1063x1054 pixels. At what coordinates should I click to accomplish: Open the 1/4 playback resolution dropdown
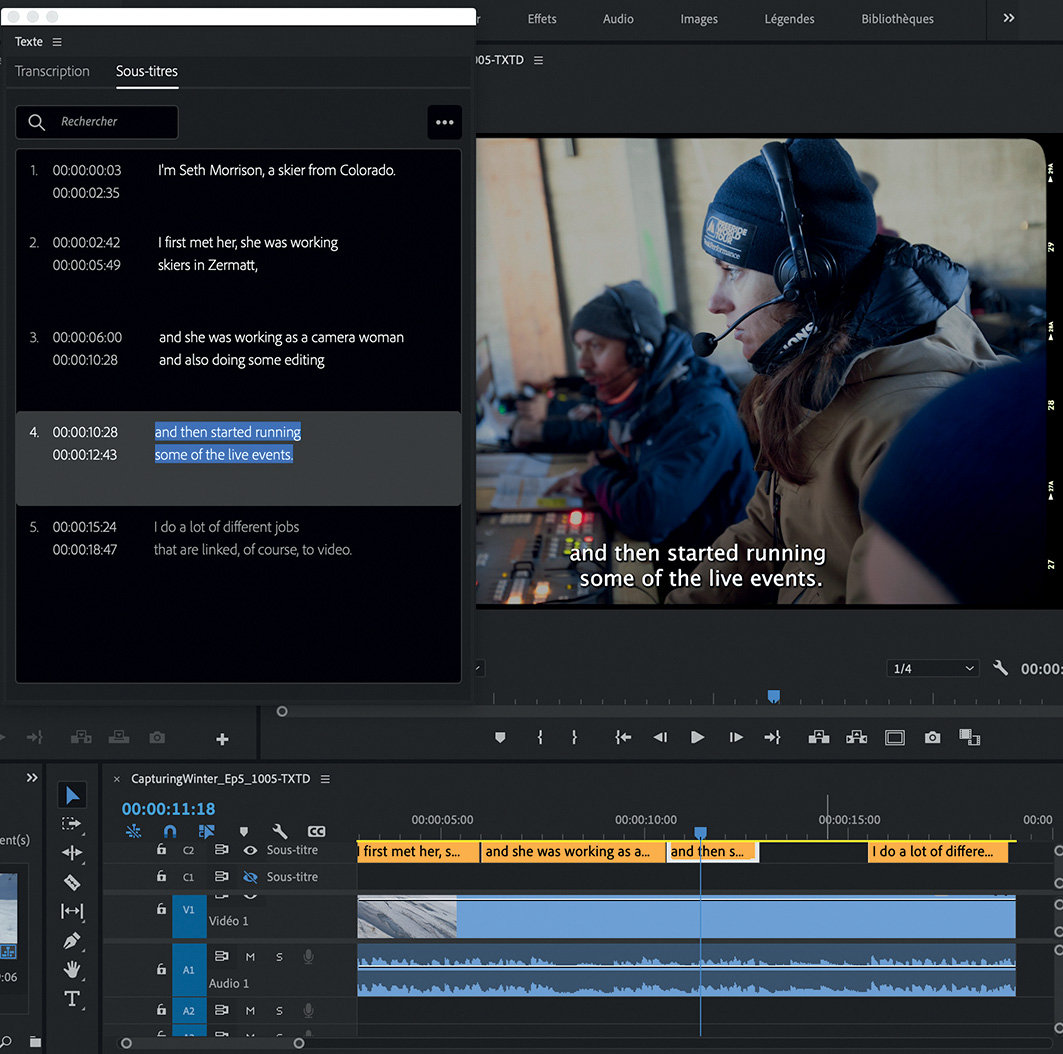coord(934,668)
